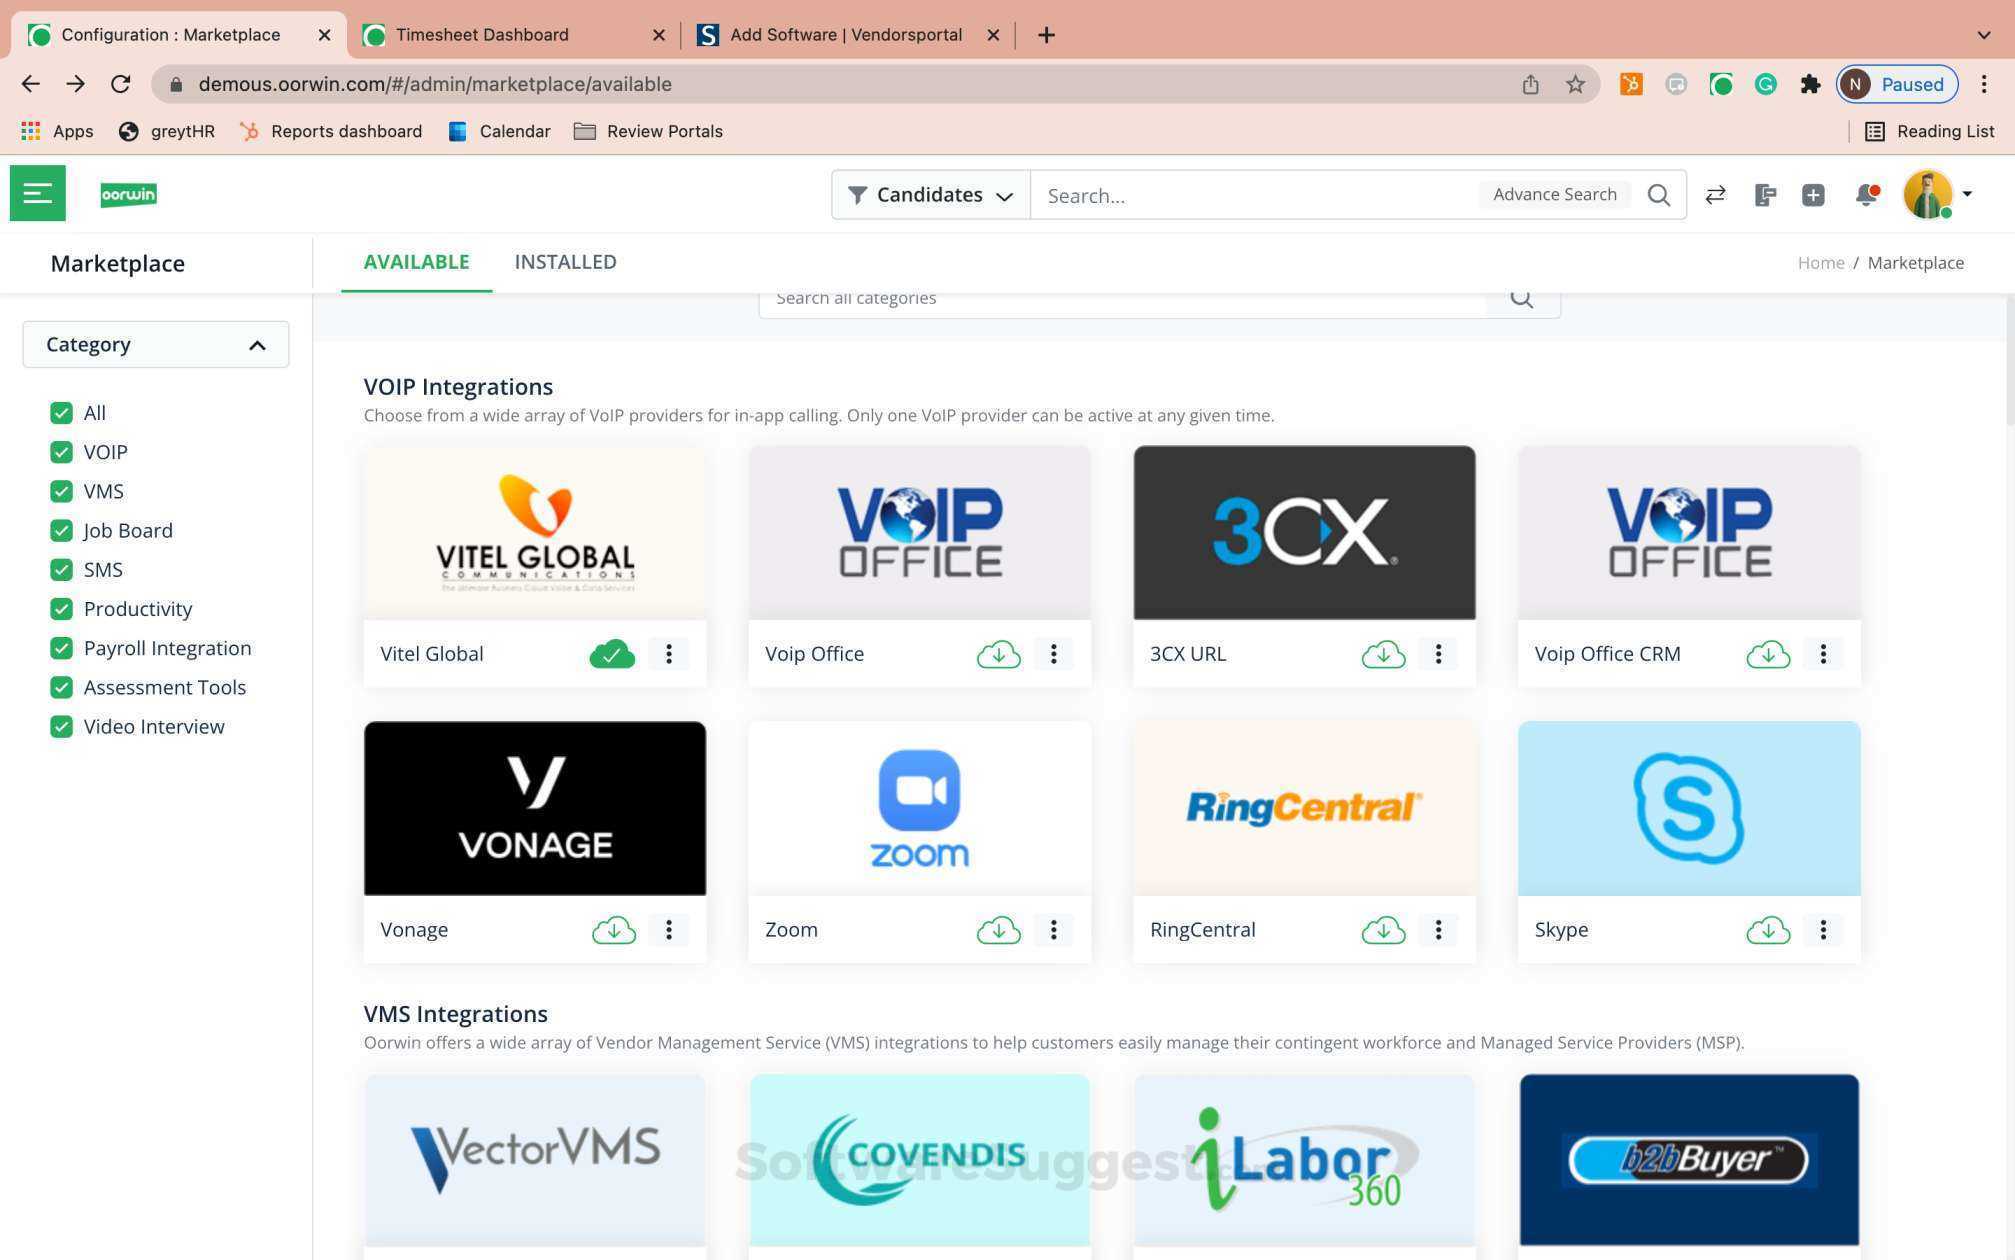The image size is (2015, 1260).
Task: Uncheck the VOIP category checkbox
Action: tap(61, 452)
